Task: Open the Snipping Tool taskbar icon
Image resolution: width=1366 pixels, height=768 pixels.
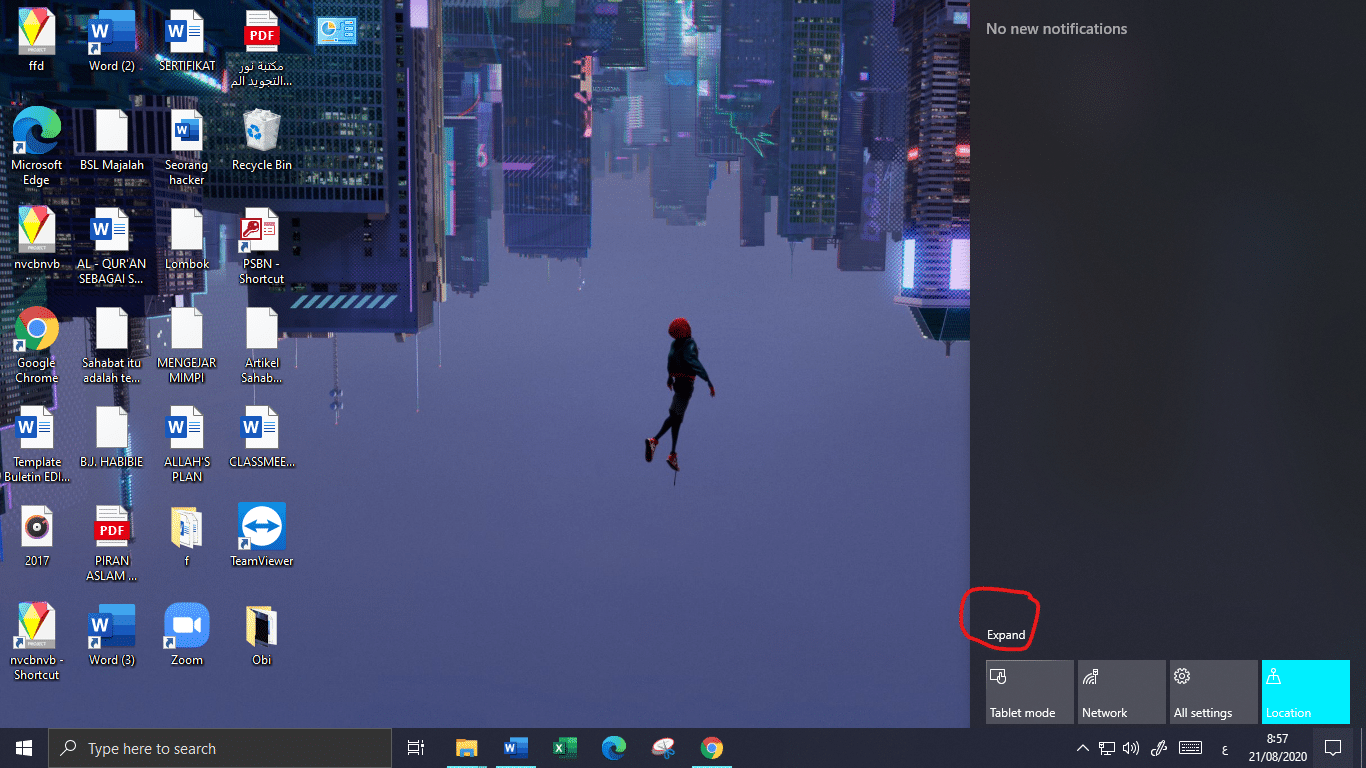Action: (662, 748)
